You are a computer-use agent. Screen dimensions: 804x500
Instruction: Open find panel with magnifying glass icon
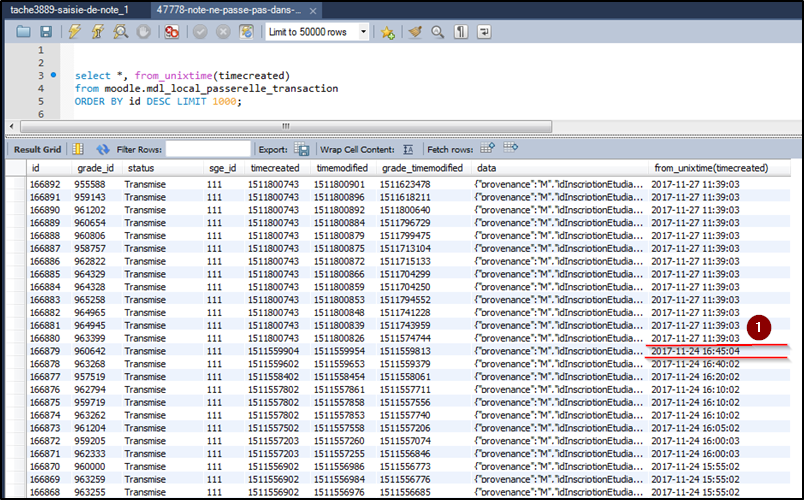click(437, 32)
